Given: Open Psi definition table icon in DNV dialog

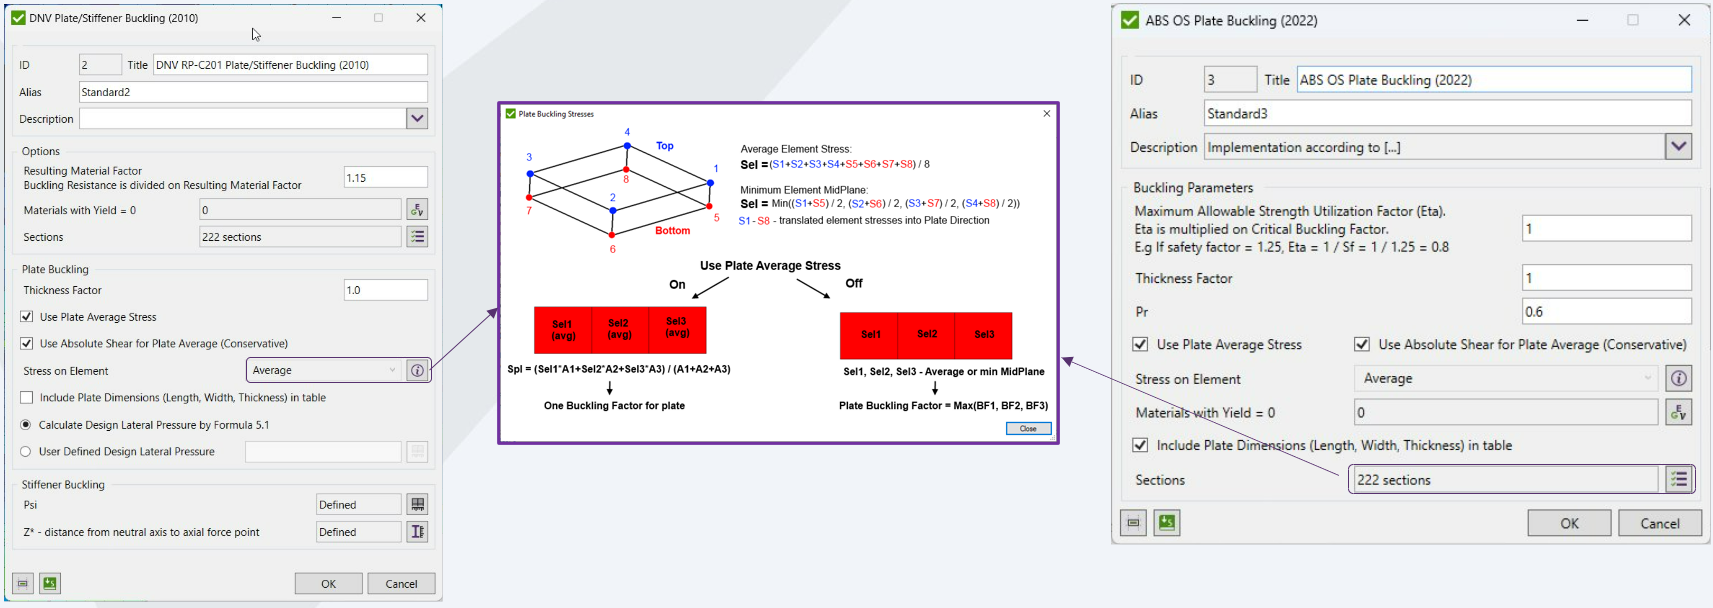Looking at the screenshot, I should point(417,505).
